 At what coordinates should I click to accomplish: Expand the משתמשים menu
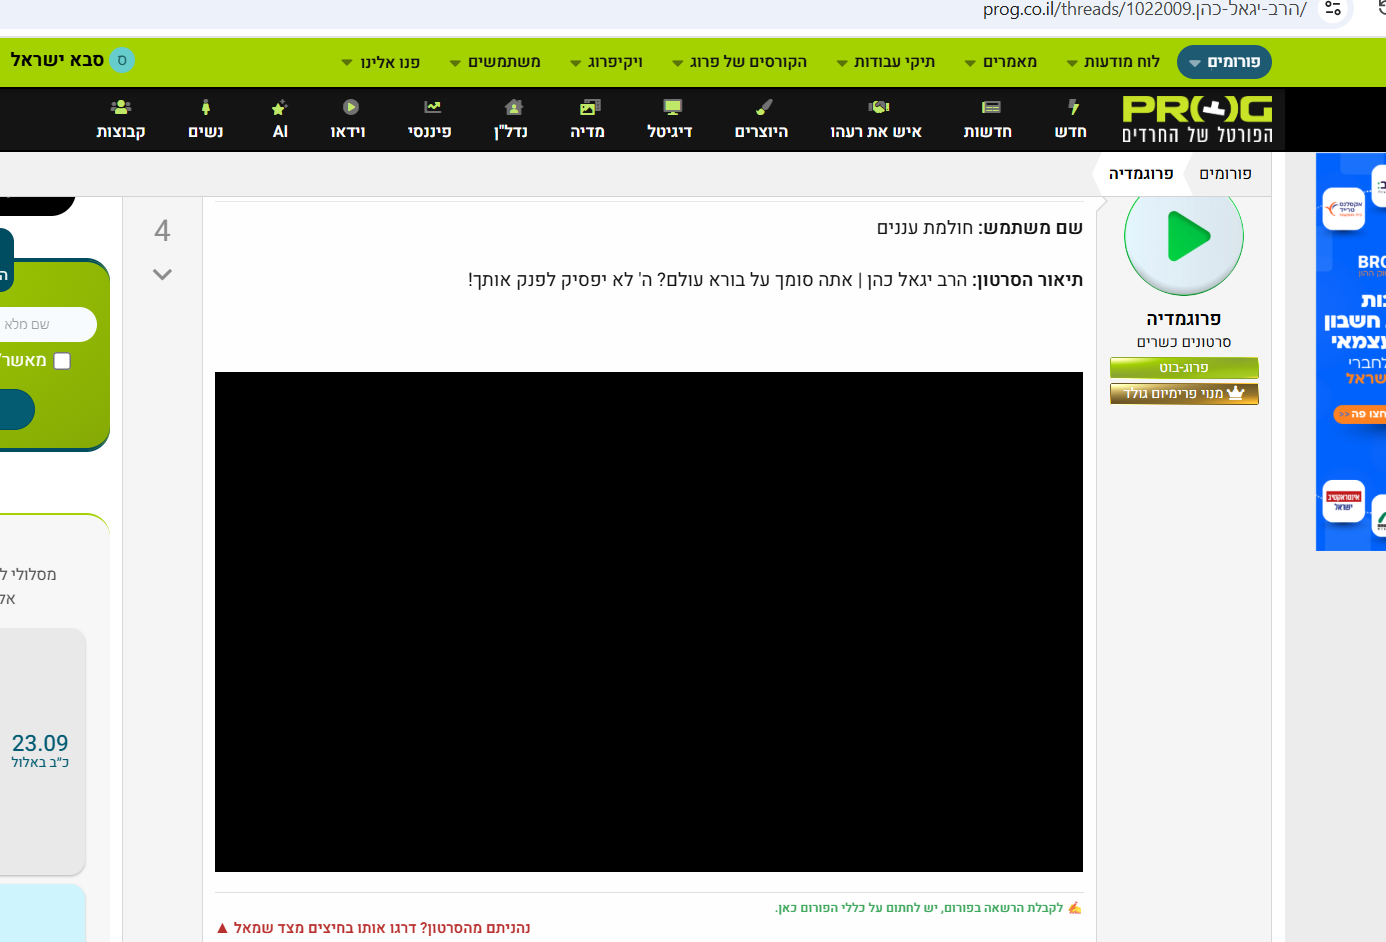(495, 62)
